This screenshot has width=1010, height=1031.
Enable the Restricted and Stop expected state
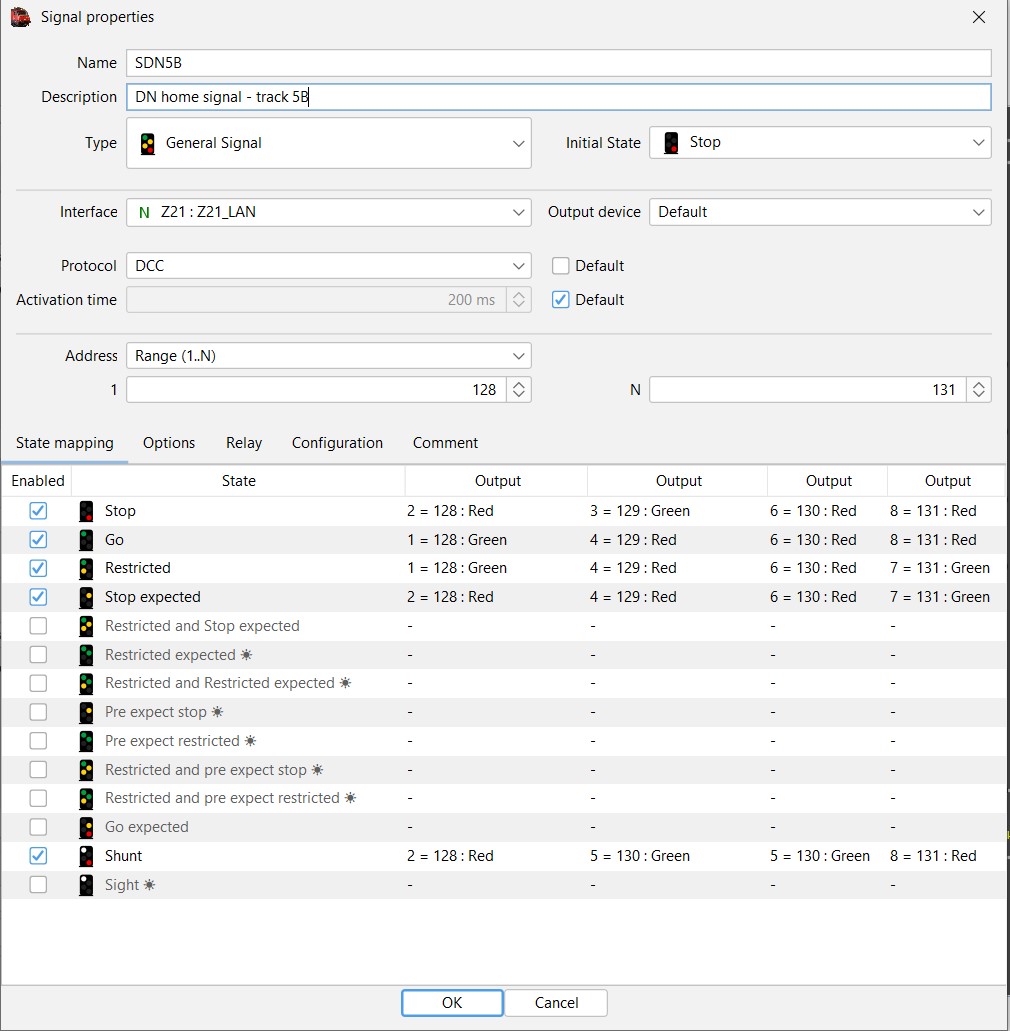[x=38, y=626]
